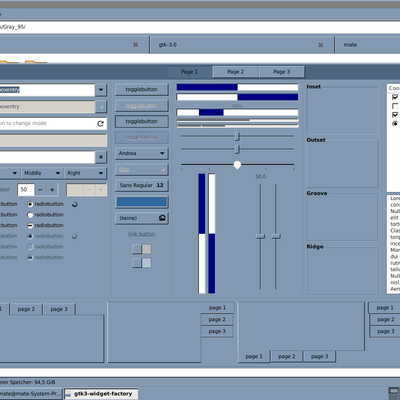400x400 pixels.
Task: Open the Sans Regular 12 font chooser
Action: click(x=142, y=185)
